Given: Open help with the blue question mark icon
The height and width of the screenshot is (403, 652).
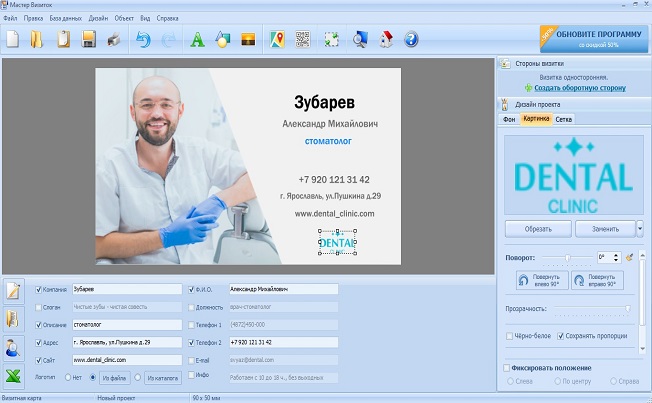Looking at the screenshot, I should tap(411, 40).
